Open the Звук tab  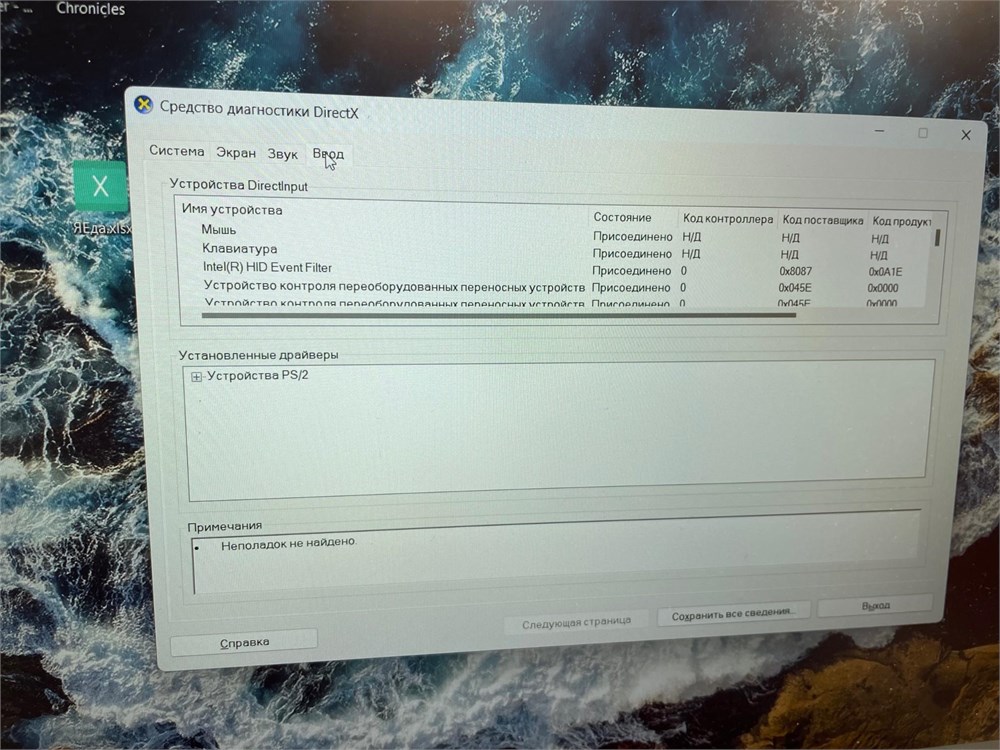283,154
